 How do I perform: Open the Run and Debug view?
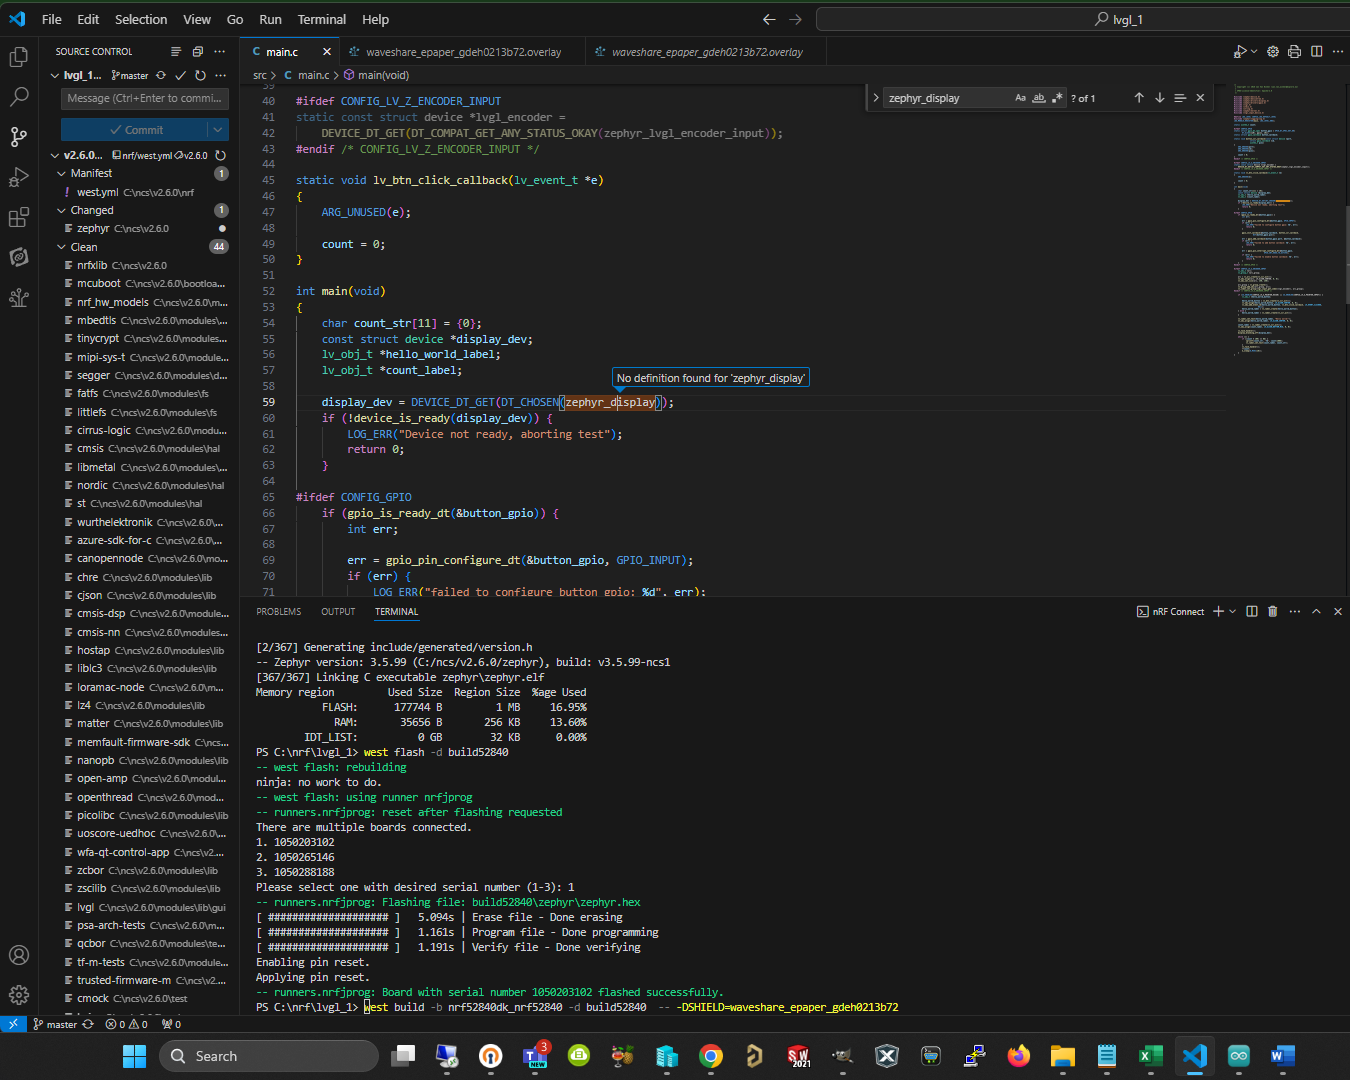pyautogui.click(x=18, y=178)
